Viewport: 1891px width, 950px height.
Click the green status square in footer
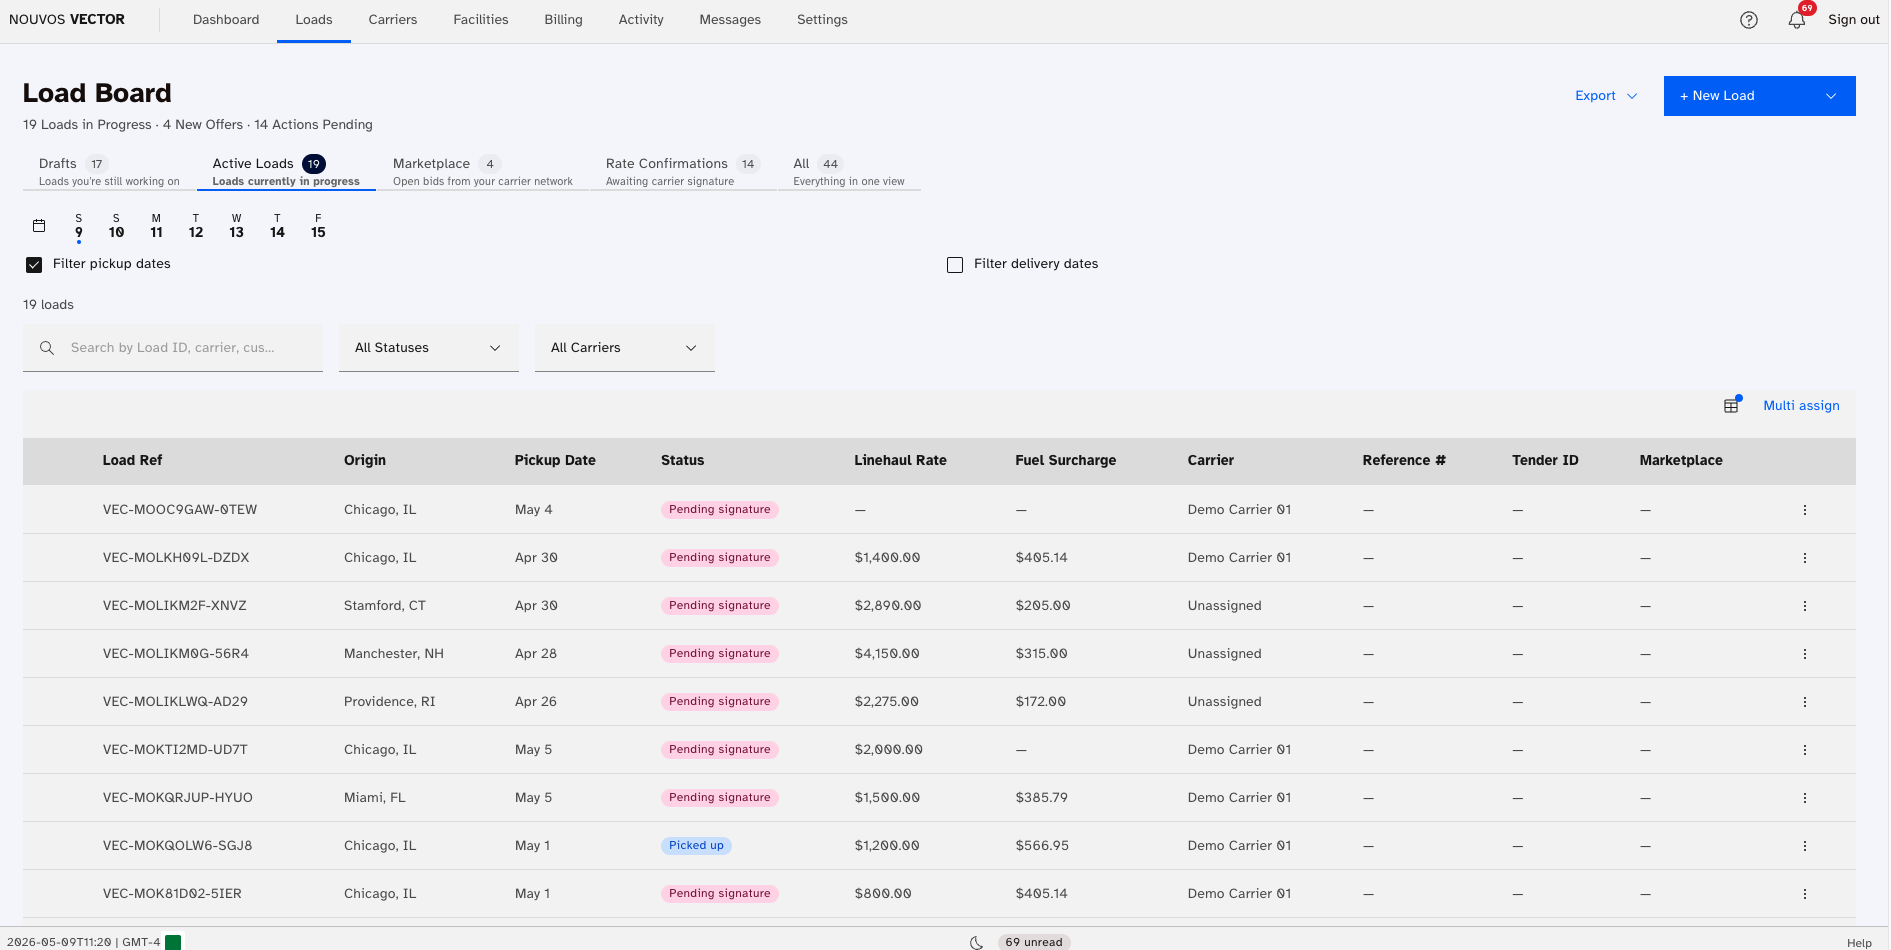tap(173, 942)
